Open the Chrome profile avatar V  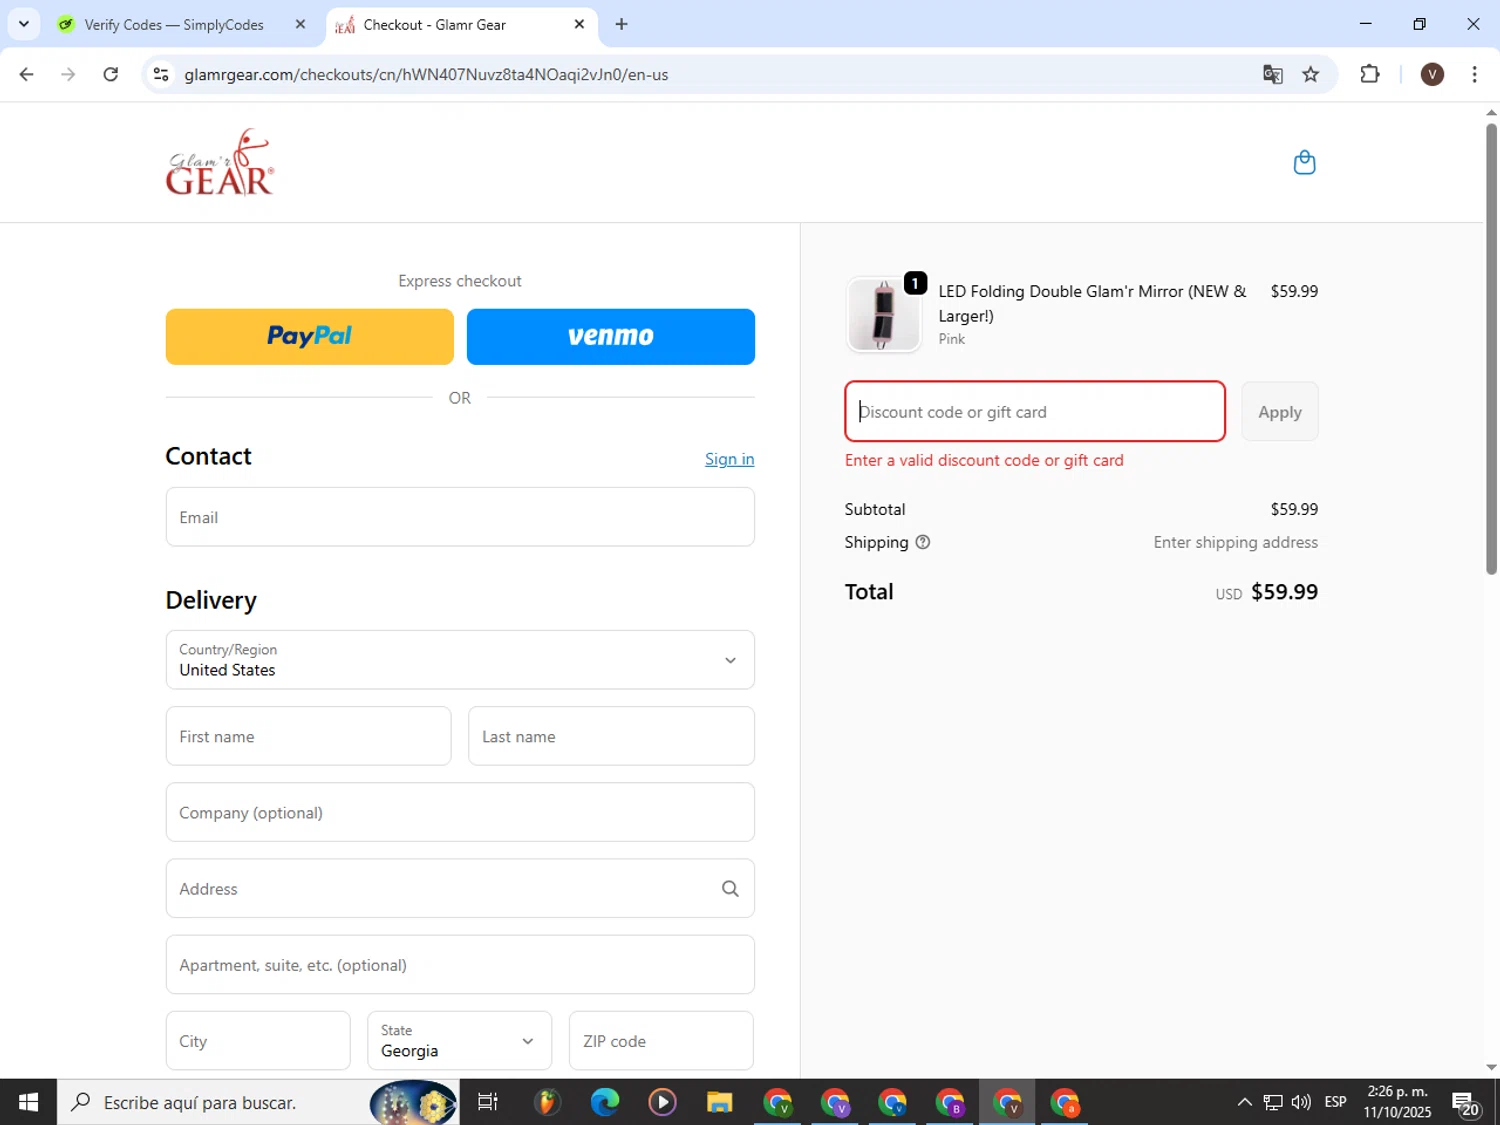[1432, 74]
